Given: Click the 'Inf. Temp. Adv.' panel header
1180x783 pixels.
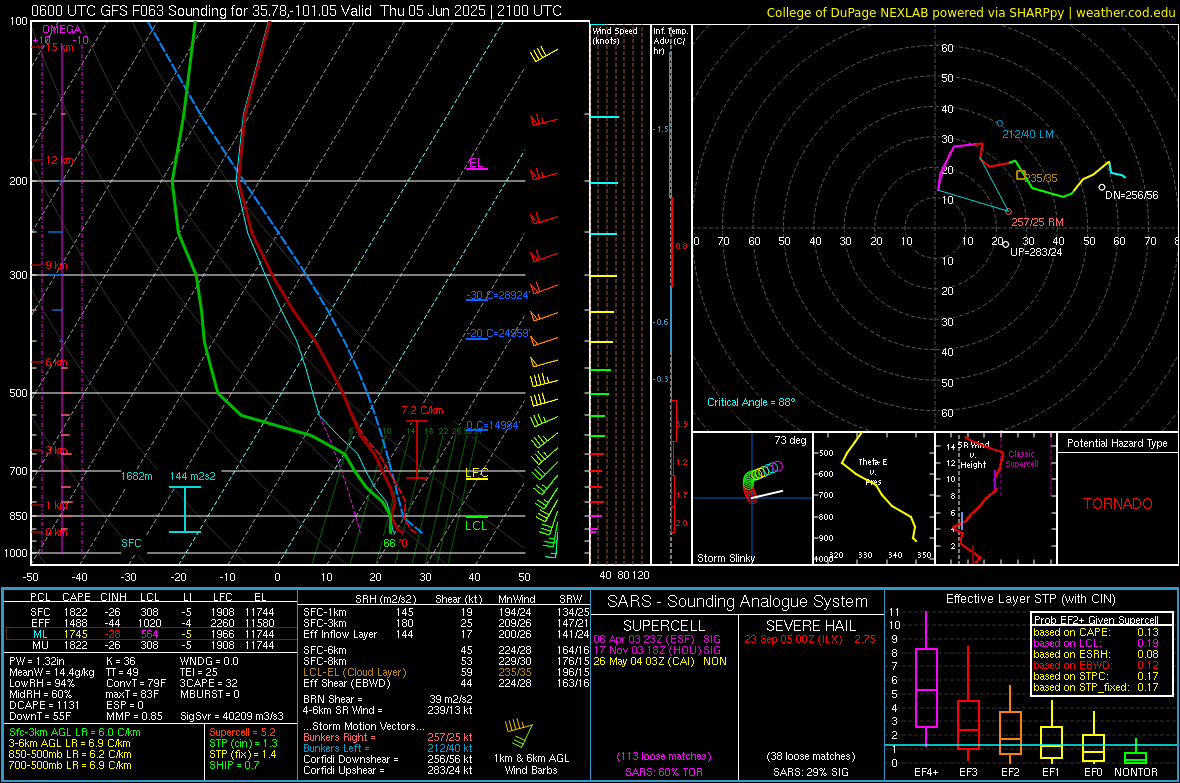Looking at the screenshot, I should point(670,41).
